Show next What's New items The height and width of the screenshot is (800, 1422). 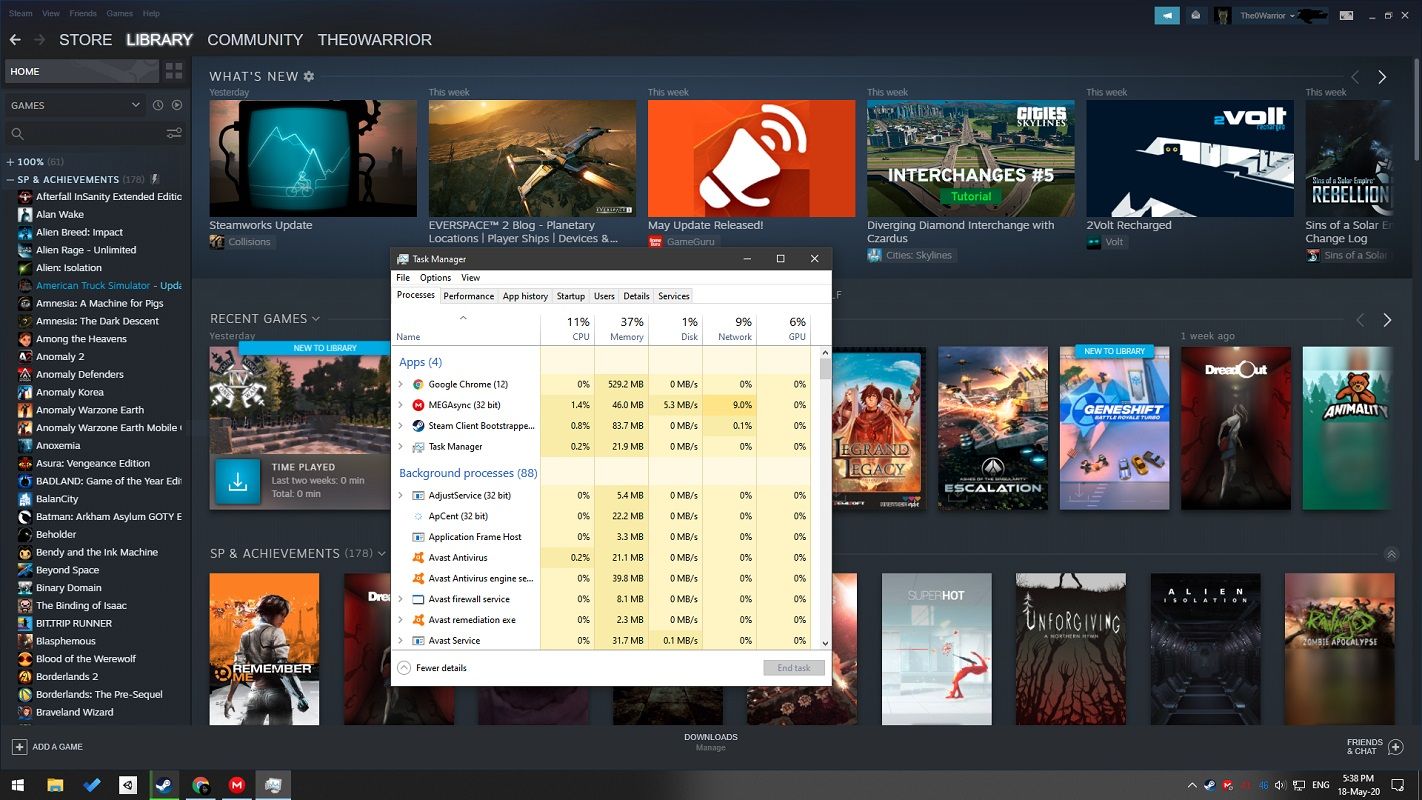[1382, 77]
